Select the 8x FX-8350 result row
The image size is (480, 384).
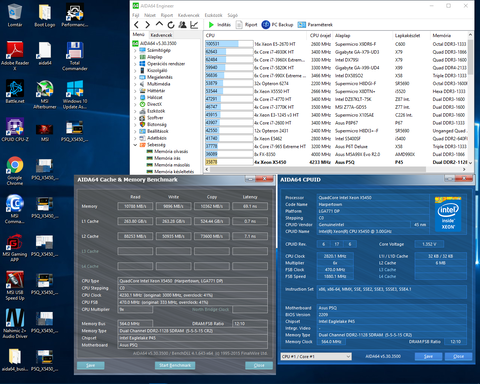(x=336, y=154)
